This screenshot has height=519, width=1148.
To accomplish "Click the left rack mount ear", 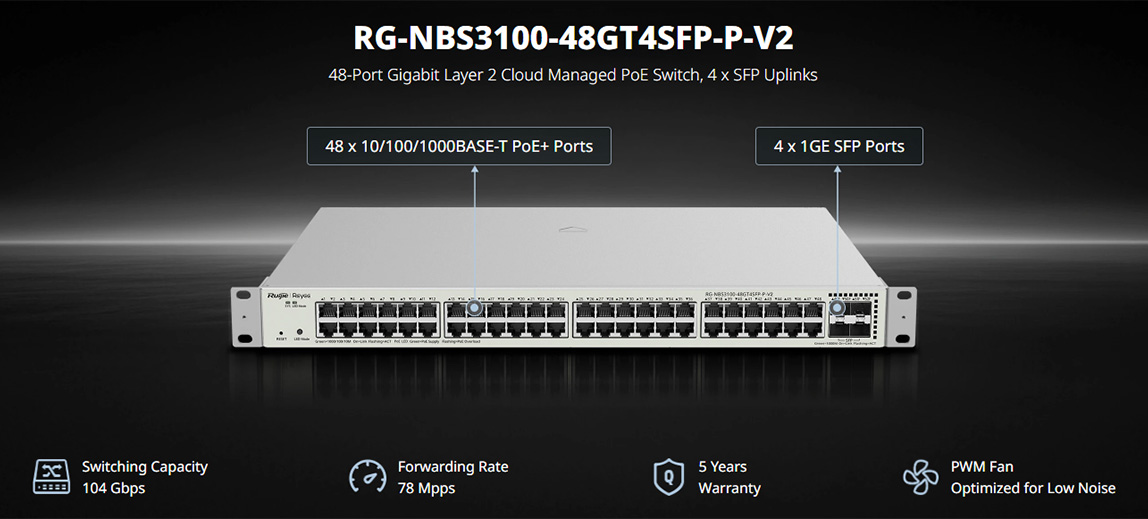I will click(x=245, y=317).
